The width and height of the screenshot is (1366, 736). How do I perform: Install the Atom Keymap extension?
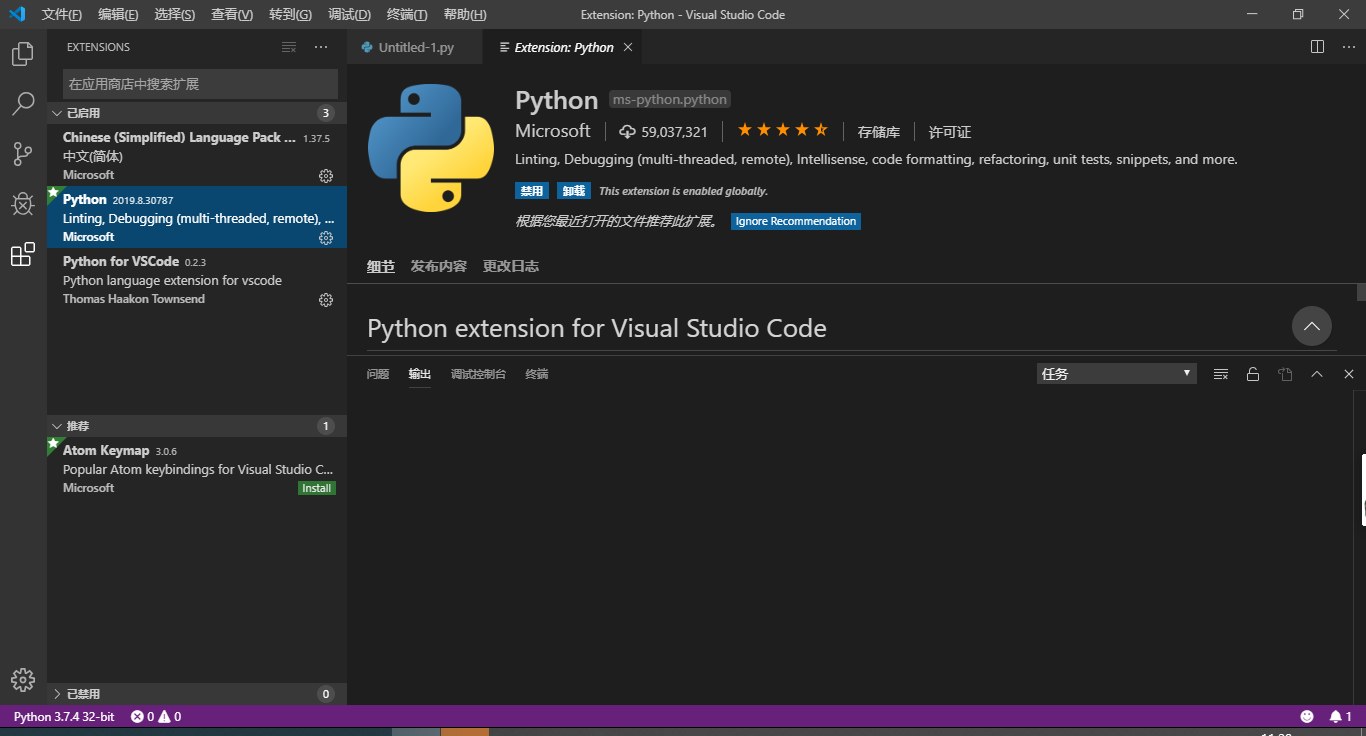(317, 488)
